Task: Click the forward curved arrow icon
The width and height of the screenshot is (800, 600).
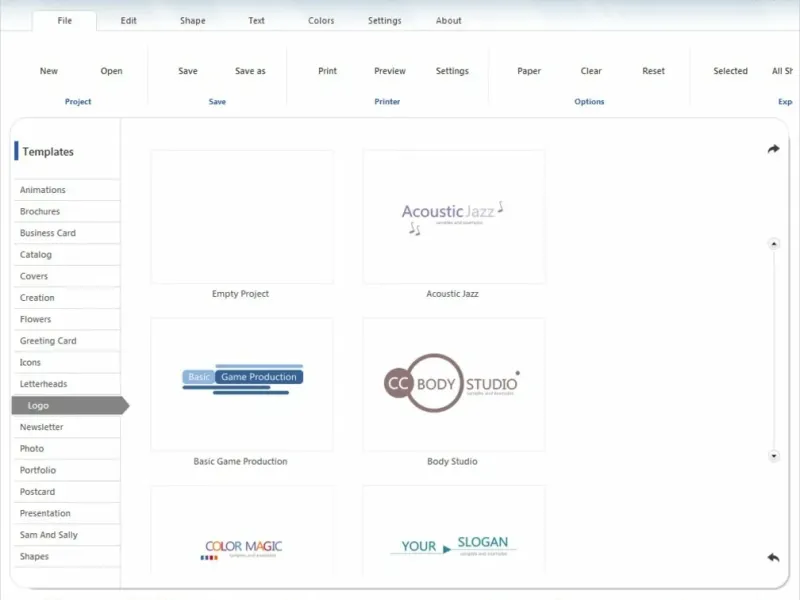Action: tap(773, 148)
